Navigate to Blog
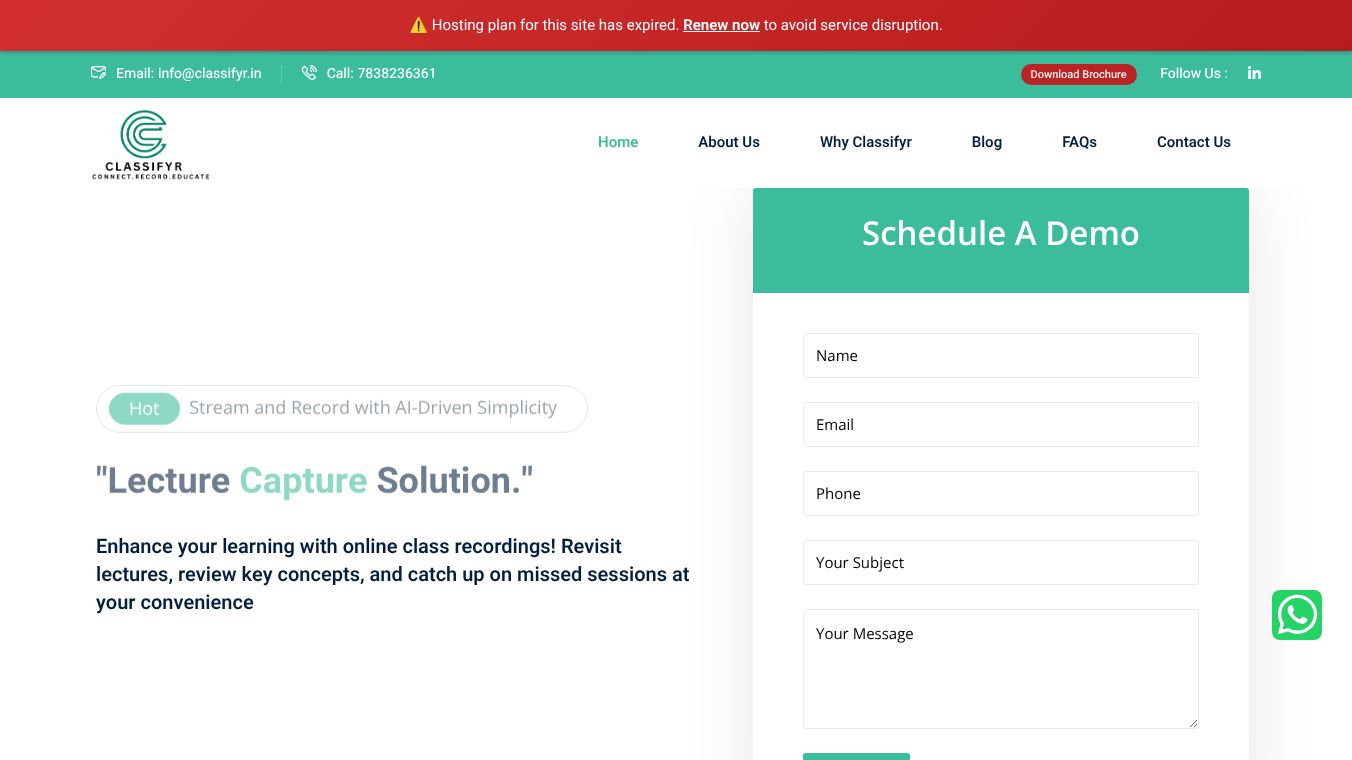The image size is (1352, 760). tap(987, 142)
